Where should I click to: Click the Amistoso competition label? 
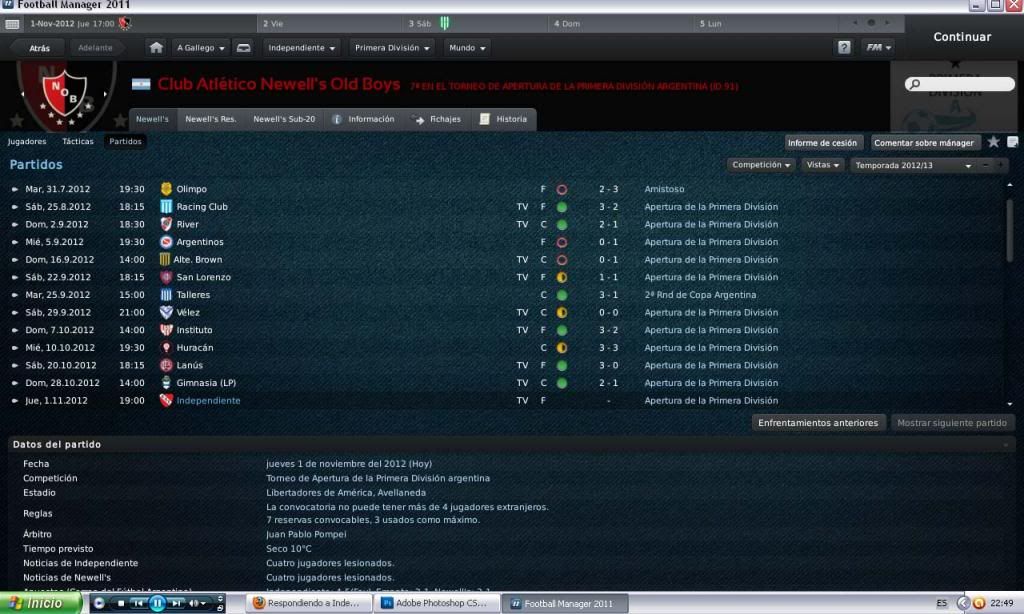(x=664, y=189)
